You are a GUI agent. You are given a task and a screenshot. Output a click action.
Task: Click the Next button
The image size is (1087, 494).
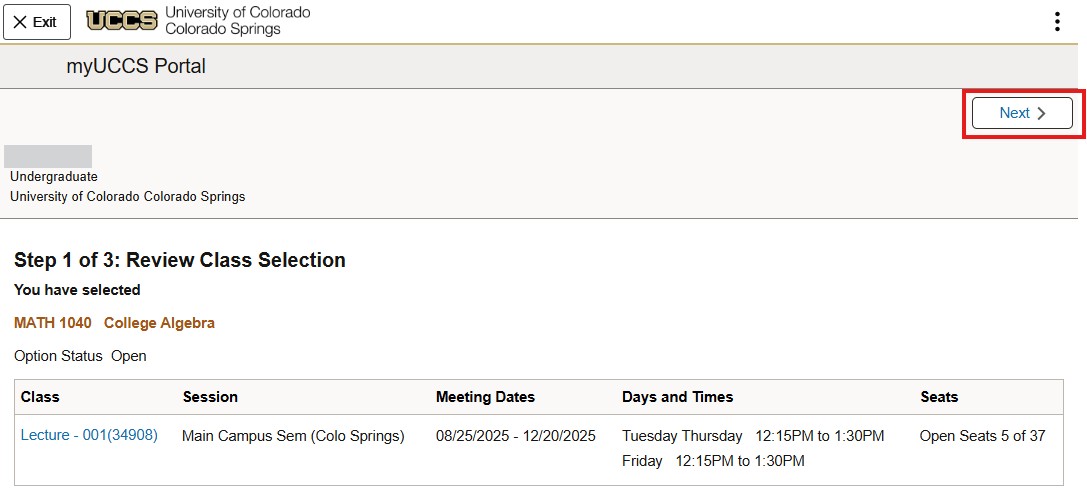click(x=1022, y=113)
